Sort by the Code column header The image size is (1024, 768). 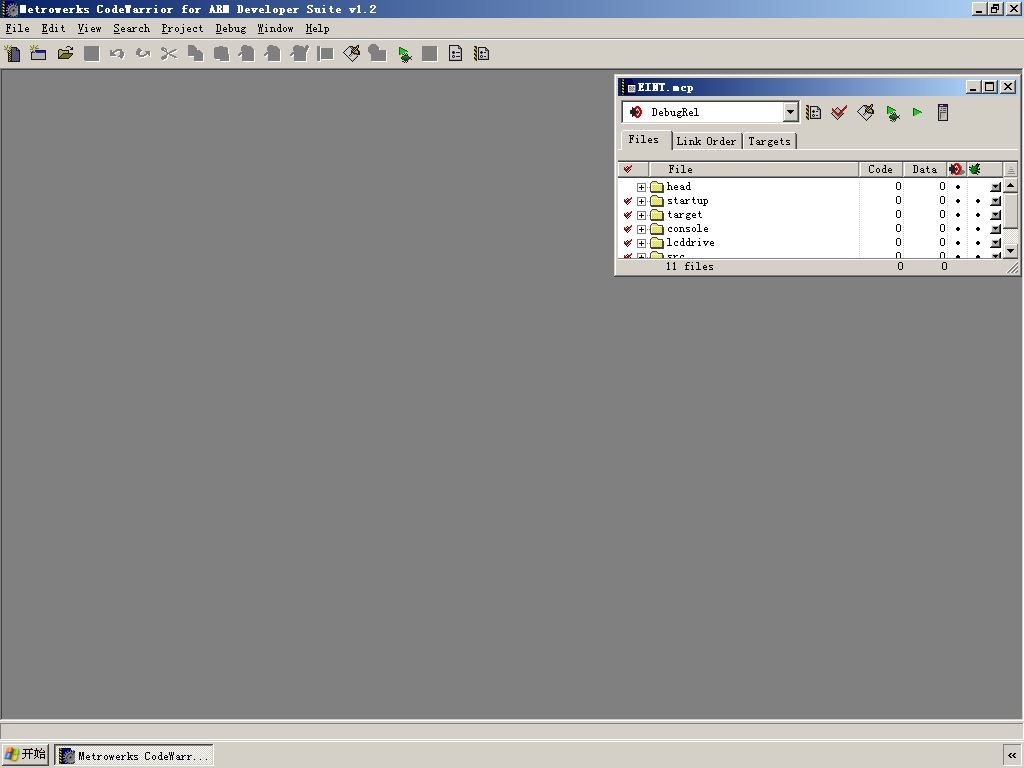coord(880,169)
